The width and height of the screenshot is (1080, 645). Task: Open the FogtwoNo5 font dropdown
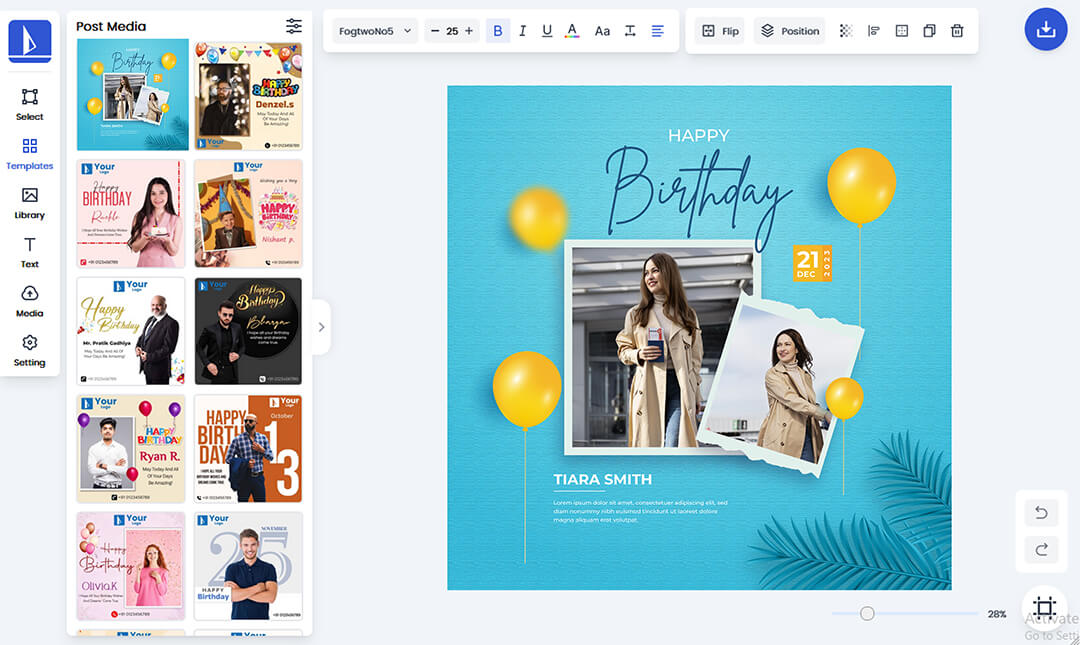pos(375,31)
